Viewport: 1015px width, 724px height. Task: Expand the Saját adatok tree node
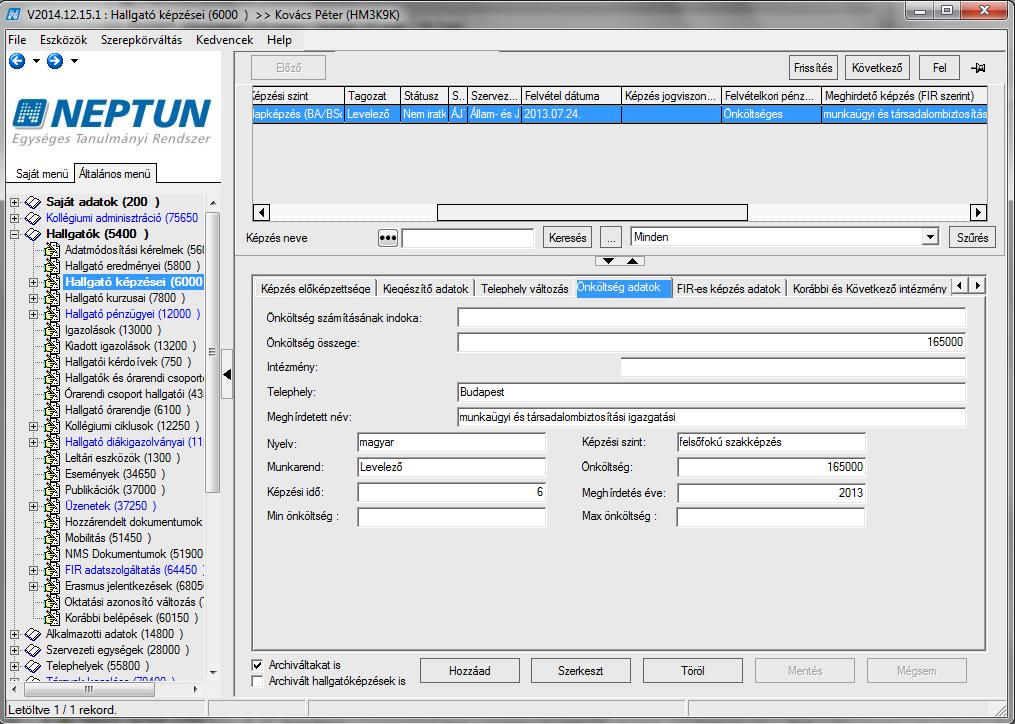pos(15,202)
